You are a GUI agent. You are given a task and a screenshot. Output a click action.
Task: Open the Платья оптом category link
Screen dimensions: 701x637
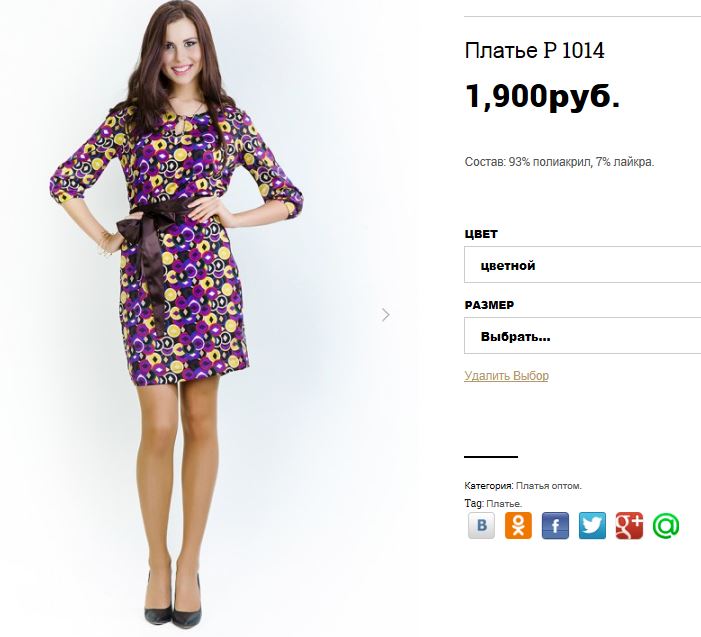[549, 486]
